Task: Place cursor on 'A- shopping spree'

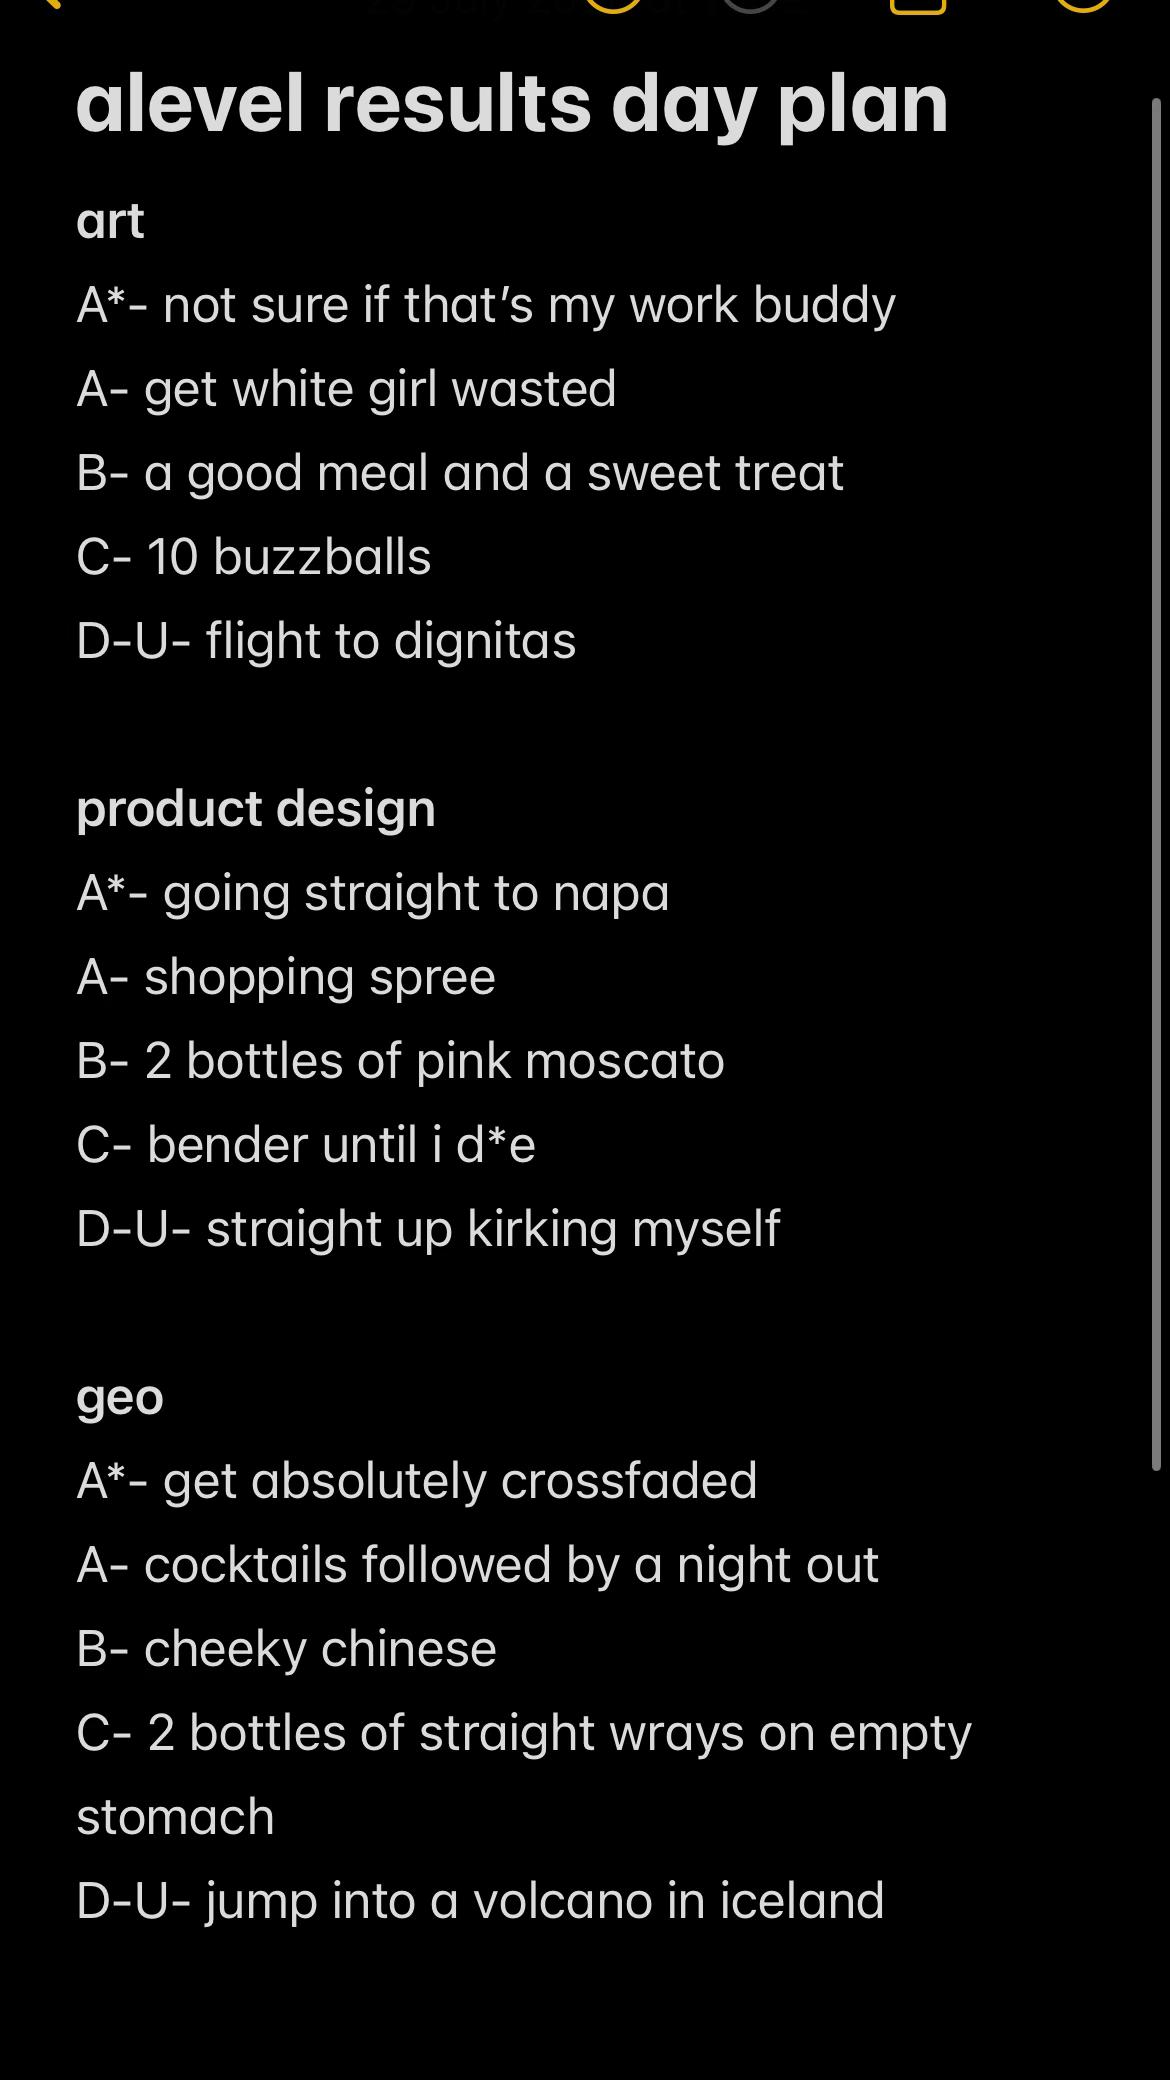Action: click(x=286, y=977)
